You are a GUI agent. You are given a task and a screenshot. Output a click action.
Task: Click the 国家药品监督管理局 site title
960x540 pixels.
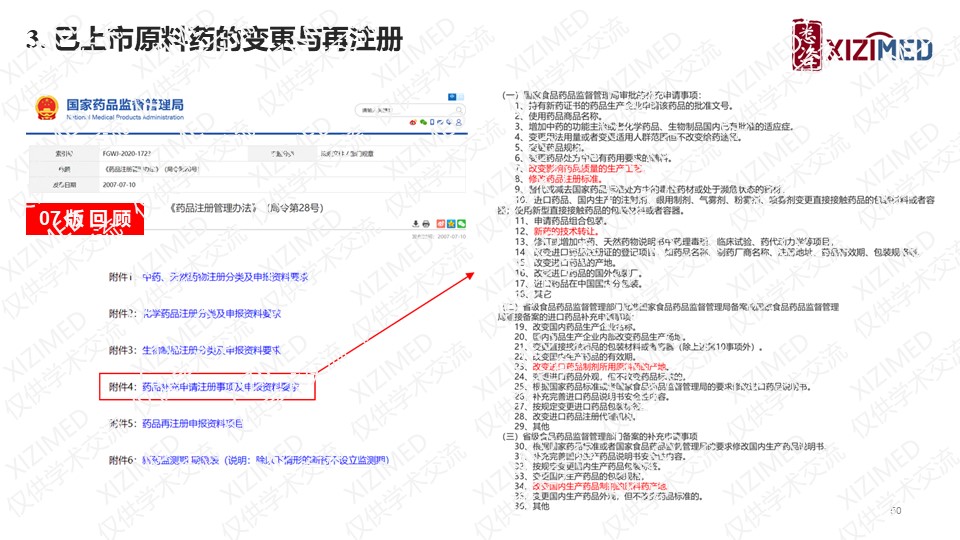[x=124, y=104]
